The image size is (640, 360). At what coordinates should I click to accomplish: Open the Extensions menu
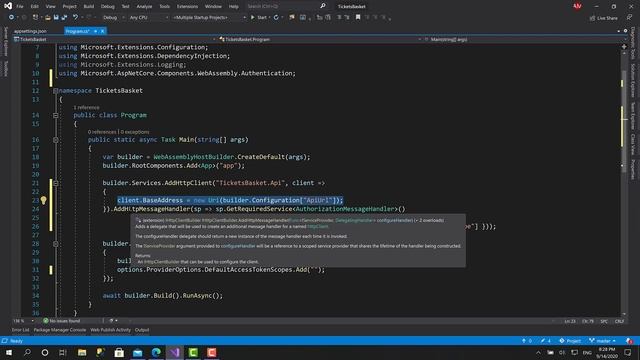click(x=187, y=7)
